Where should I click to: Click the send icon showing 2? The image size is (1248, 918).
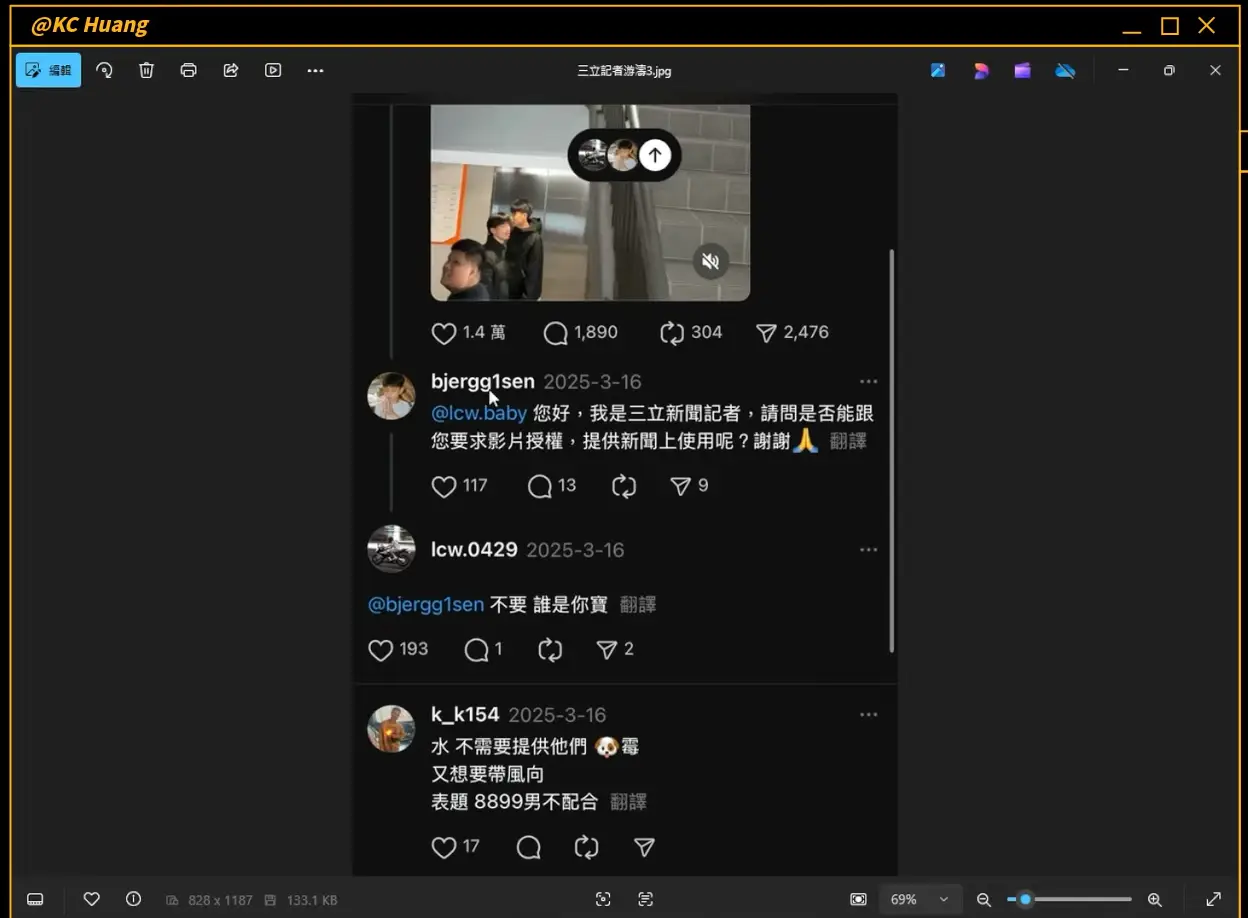pos(606,650)
